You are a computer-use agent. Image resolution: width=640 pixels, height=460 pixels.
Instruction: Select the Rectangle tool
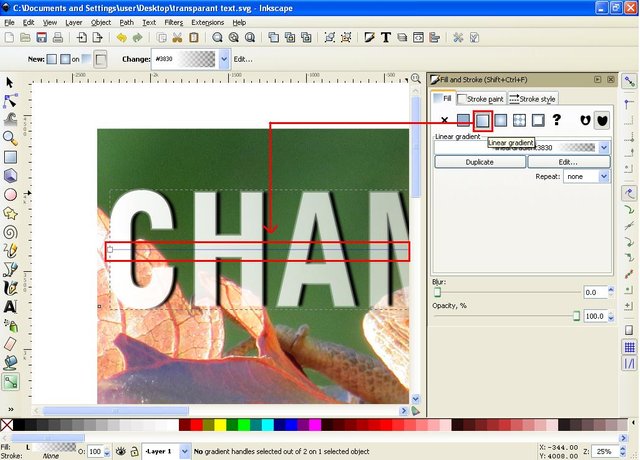point(10,157)
